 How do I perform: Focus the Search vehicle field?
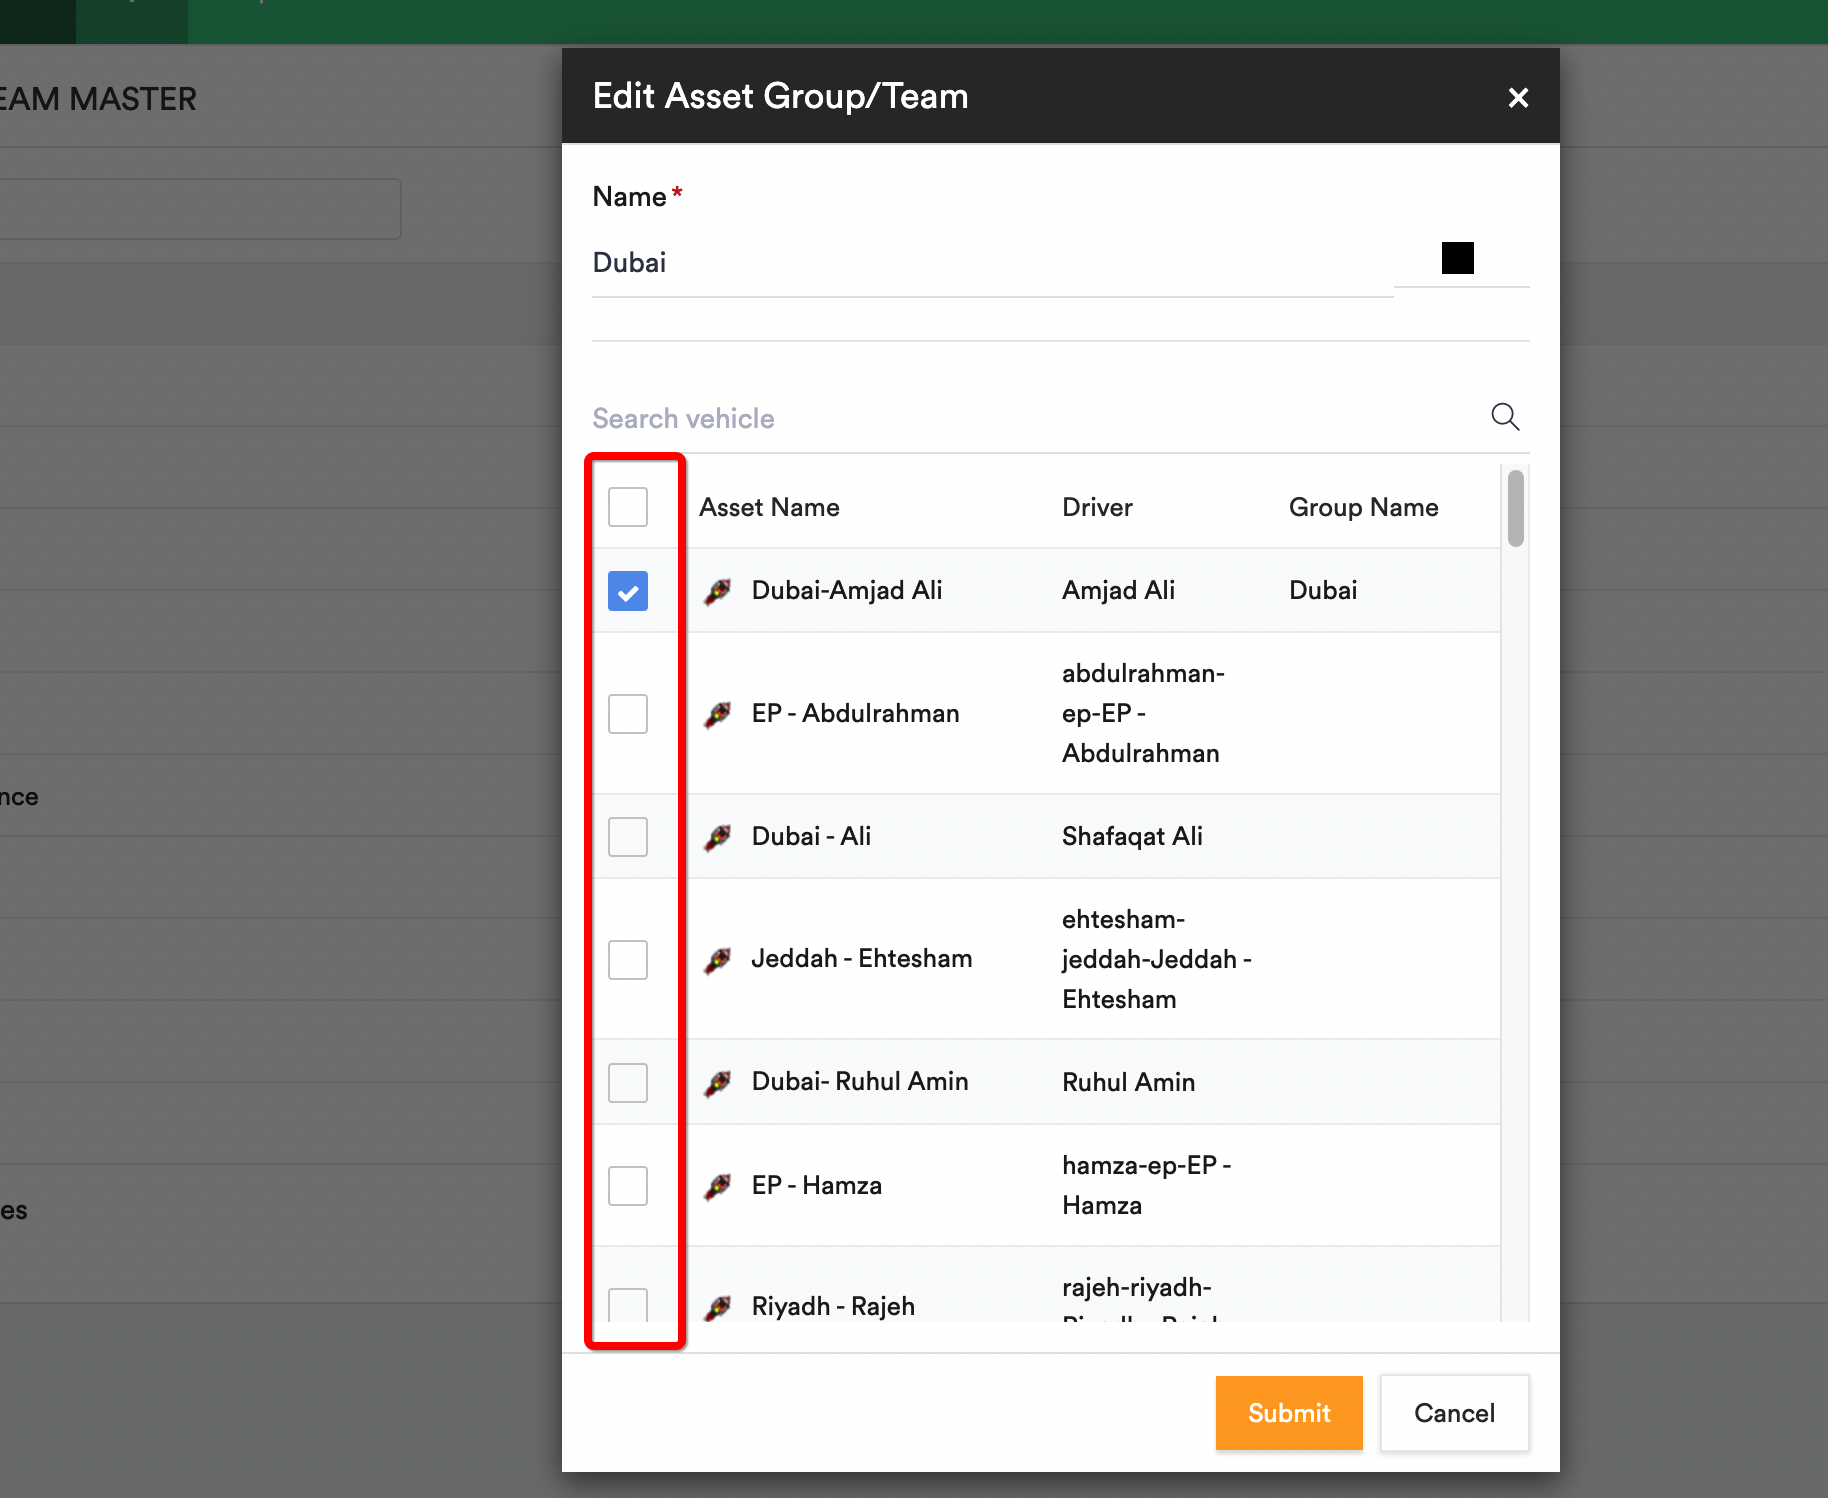tap(1030, 418)
